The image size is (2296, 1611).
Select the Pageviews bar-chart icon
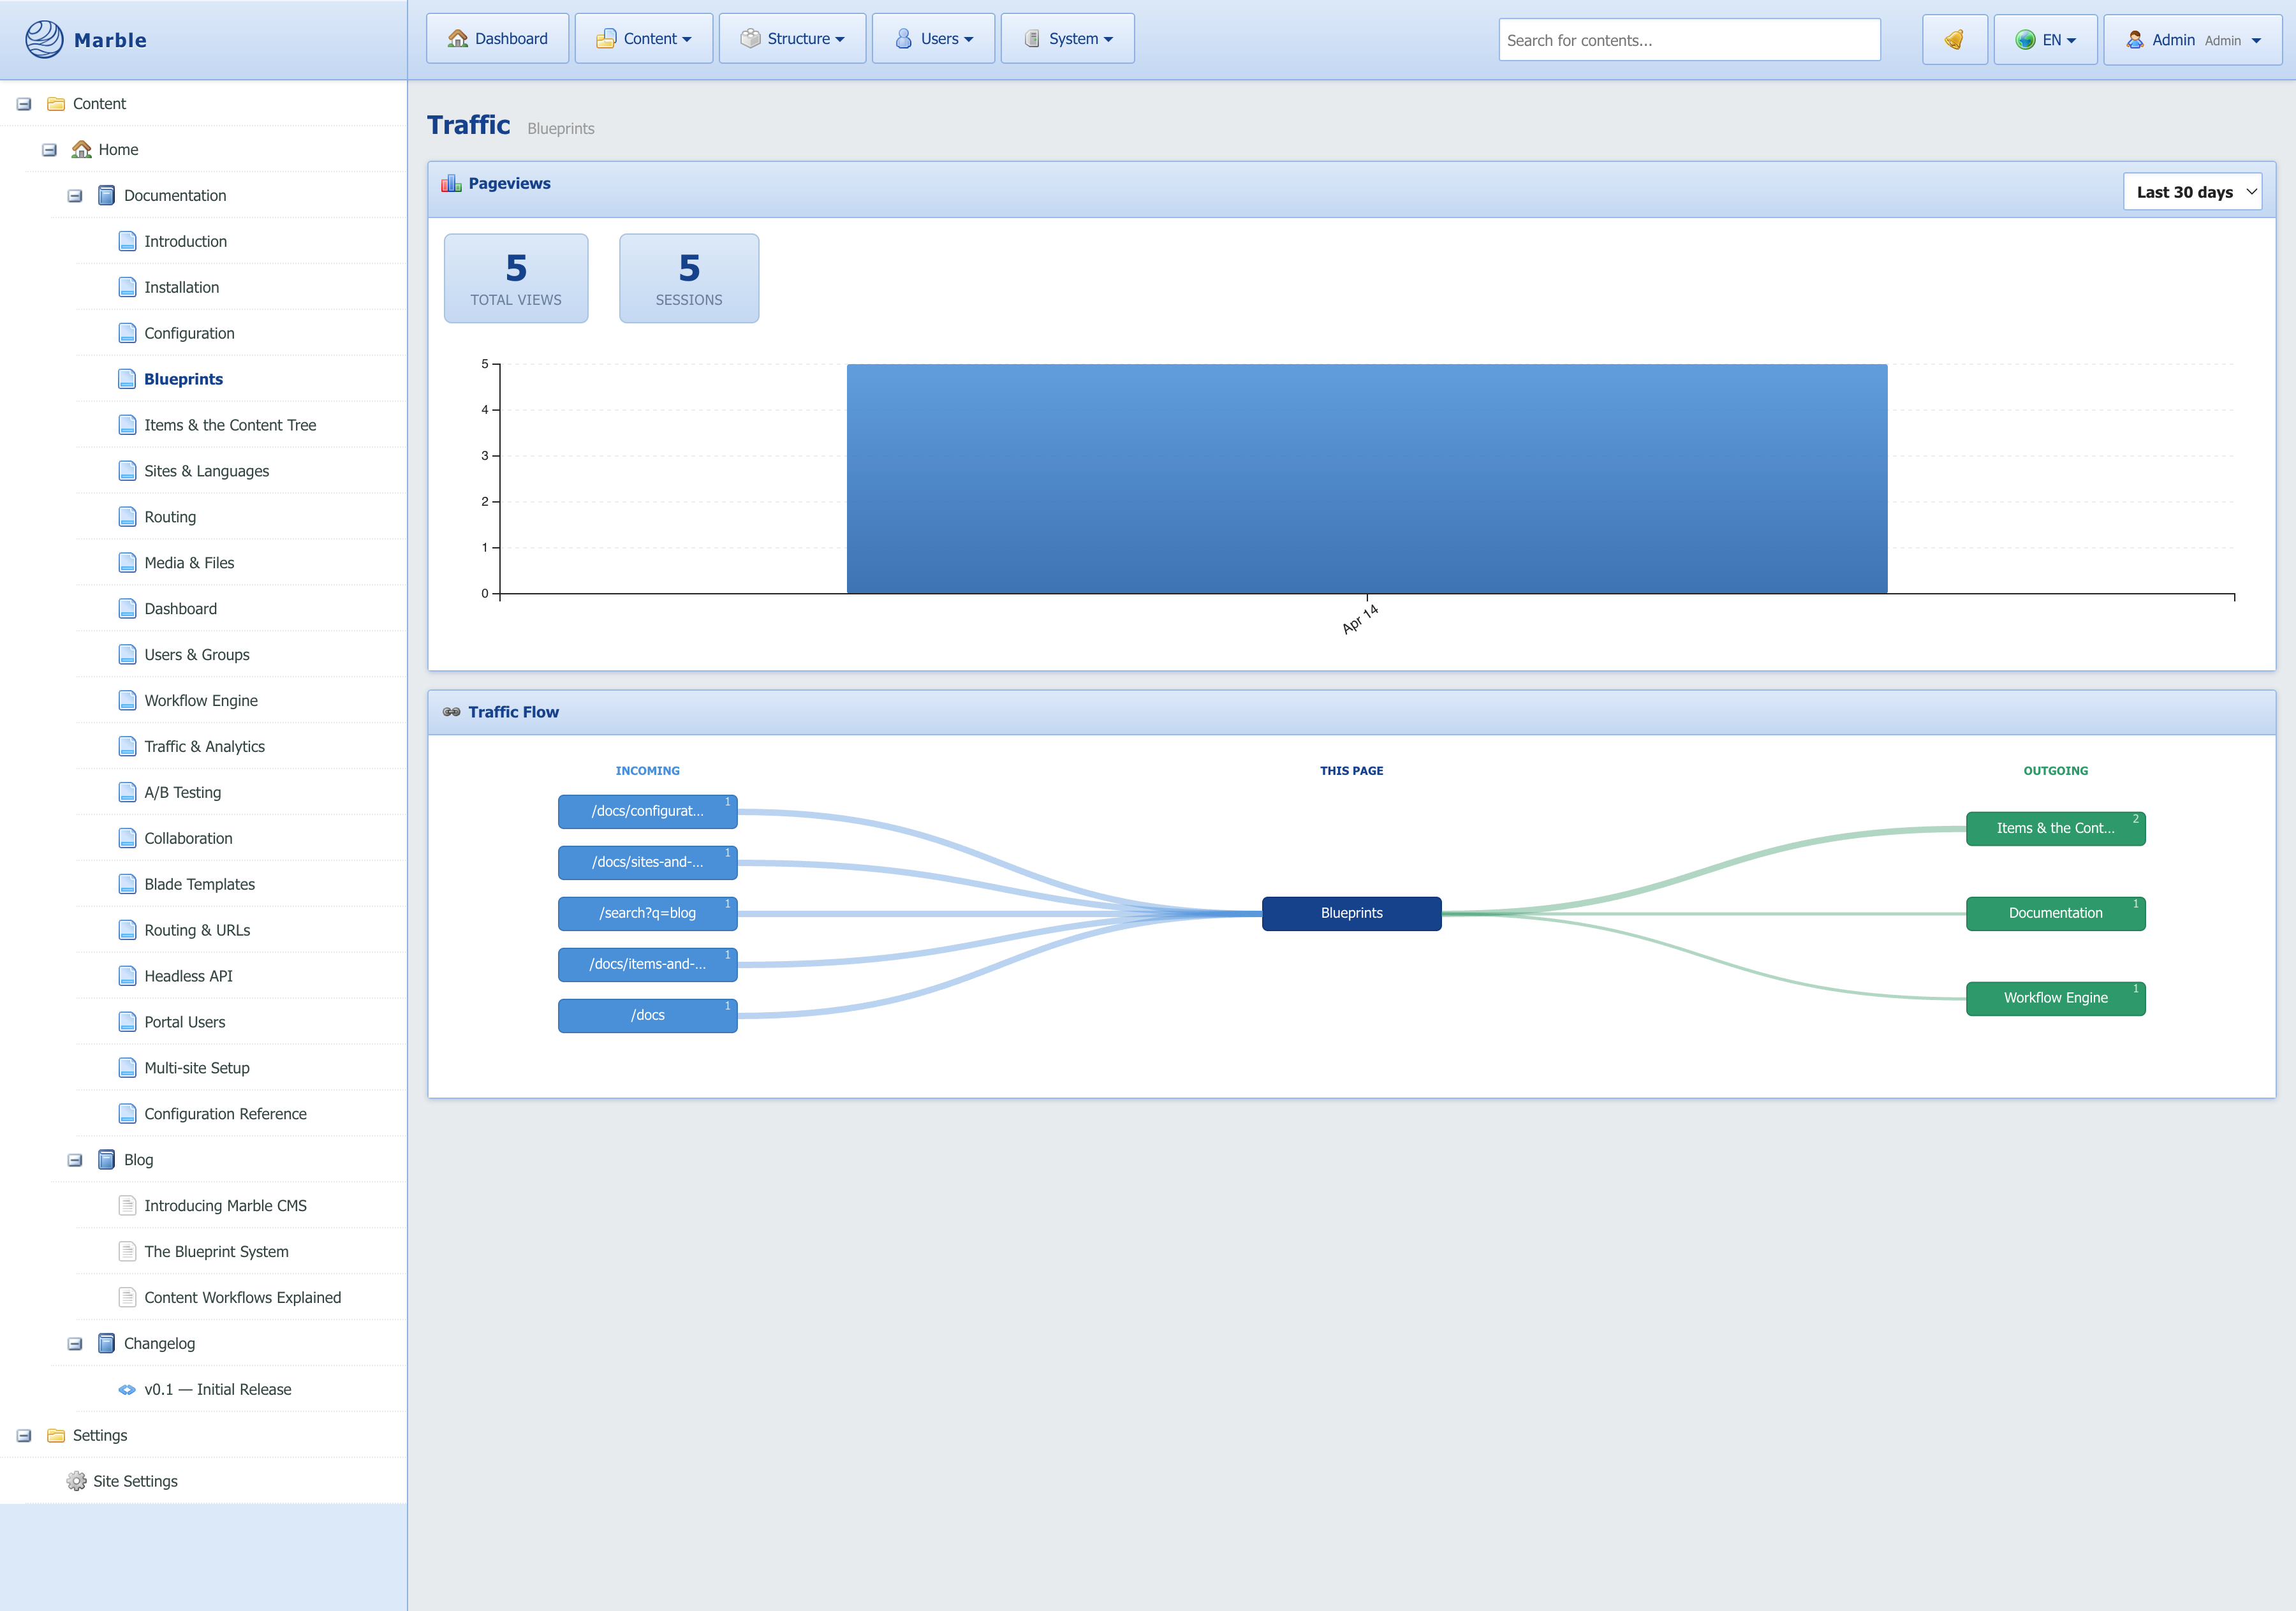(452, 183)
